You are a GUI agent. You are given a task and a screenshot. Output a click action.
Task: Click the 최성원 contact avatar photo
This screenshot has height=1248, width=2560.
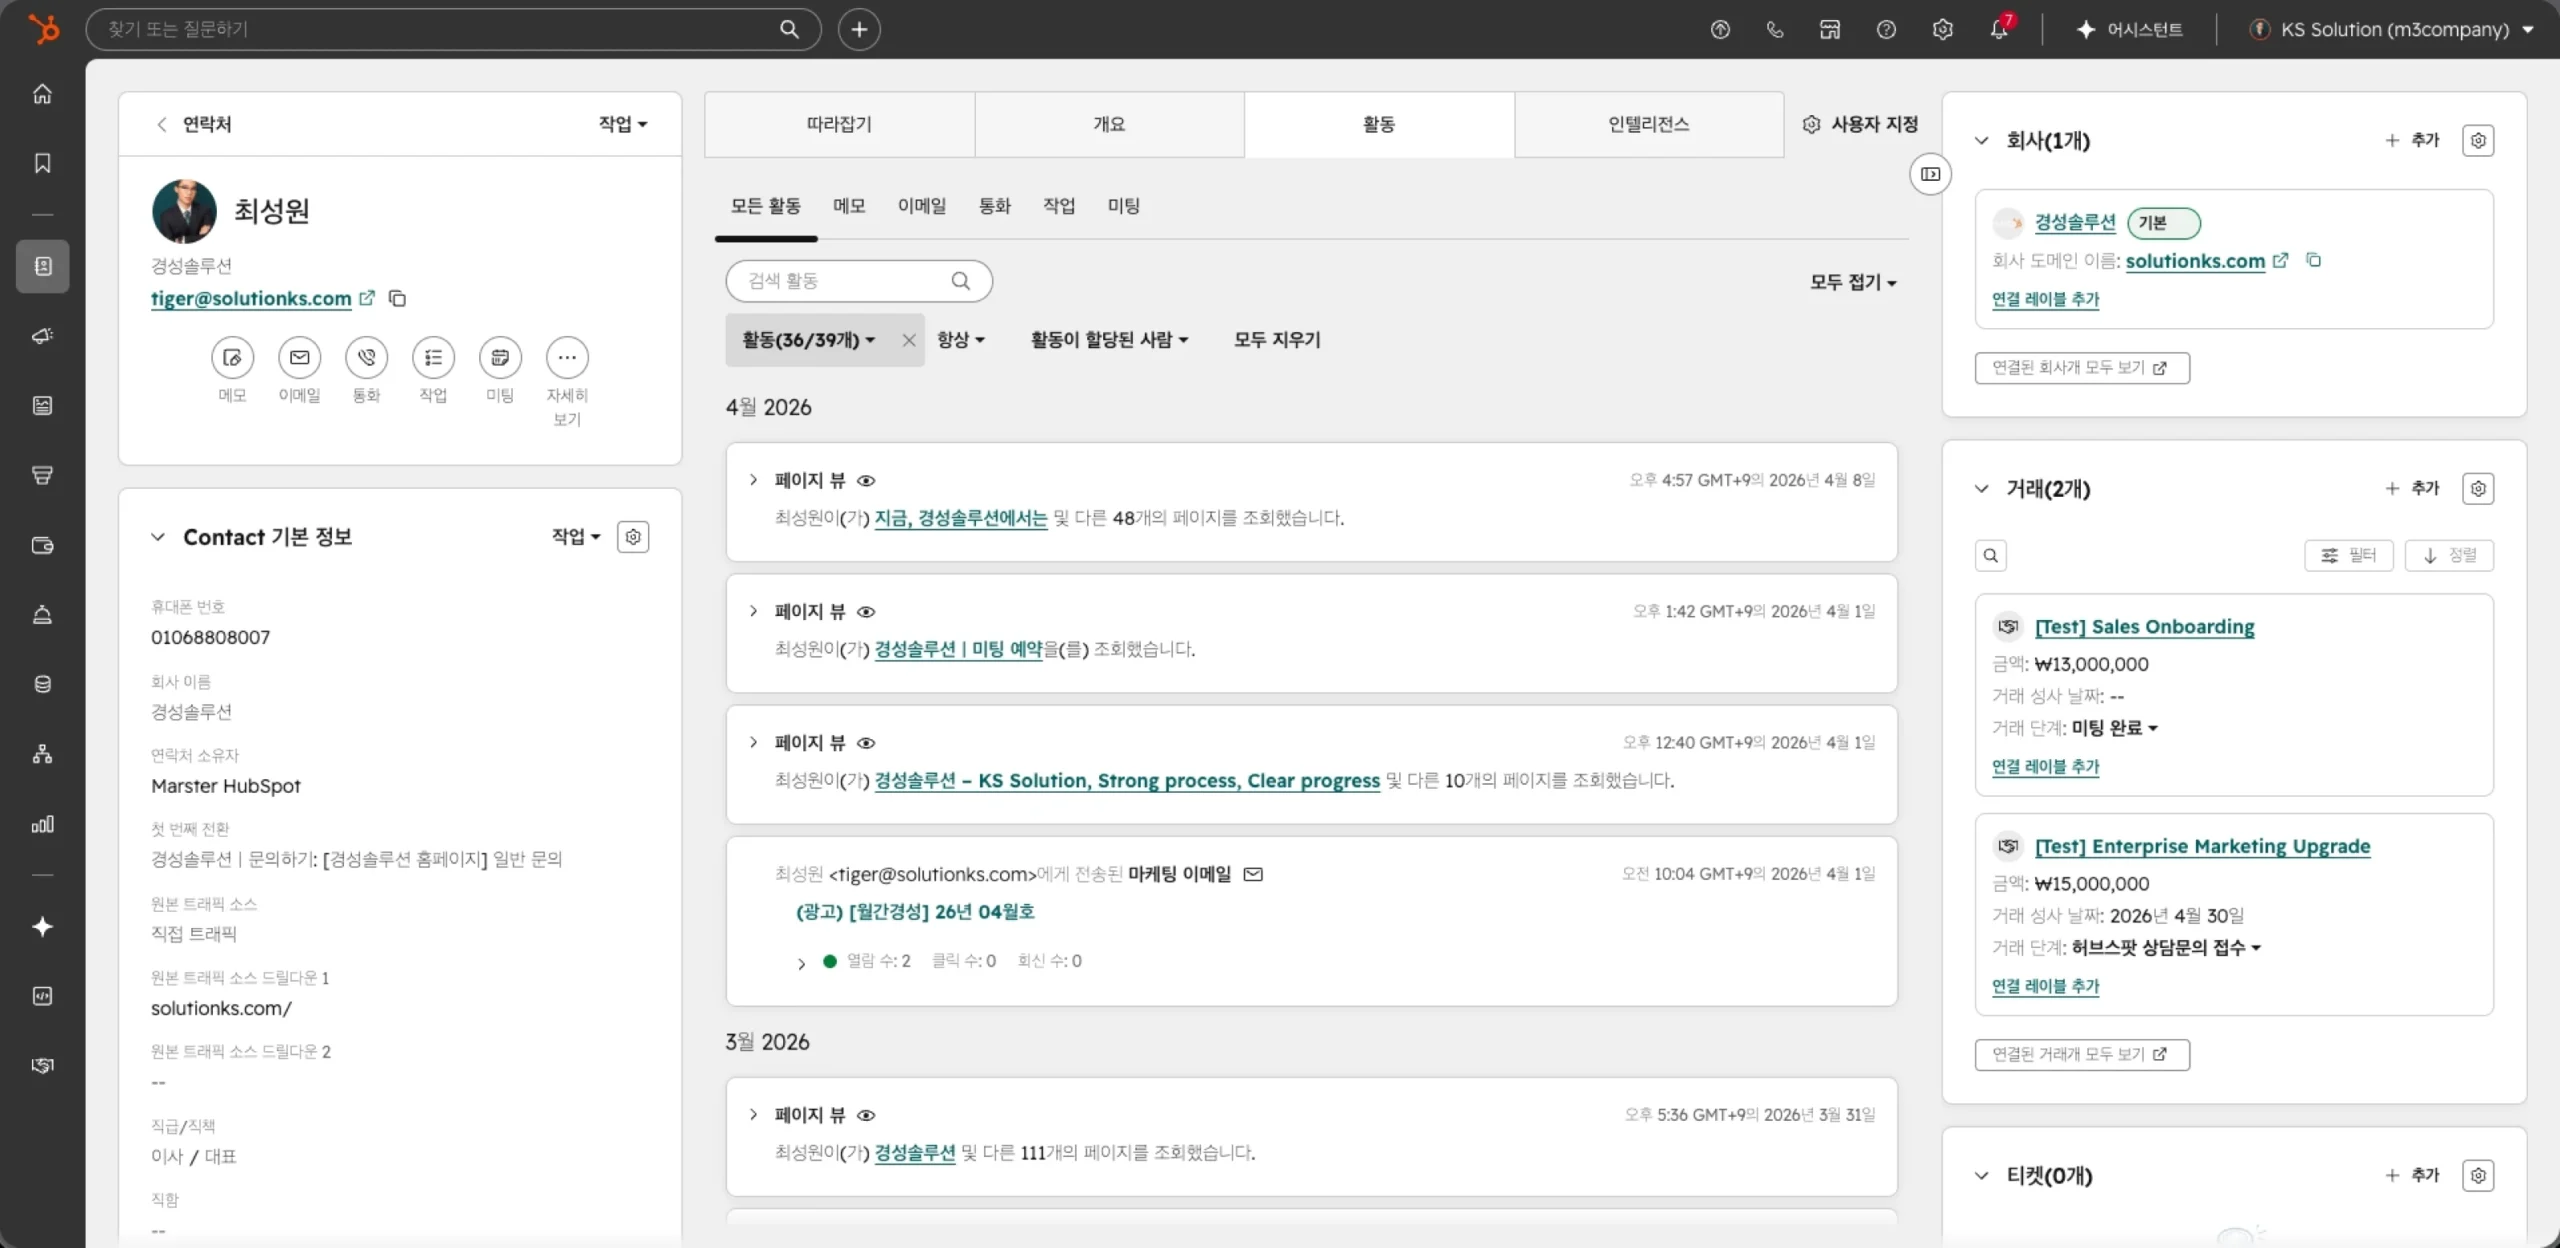point(184,211)
